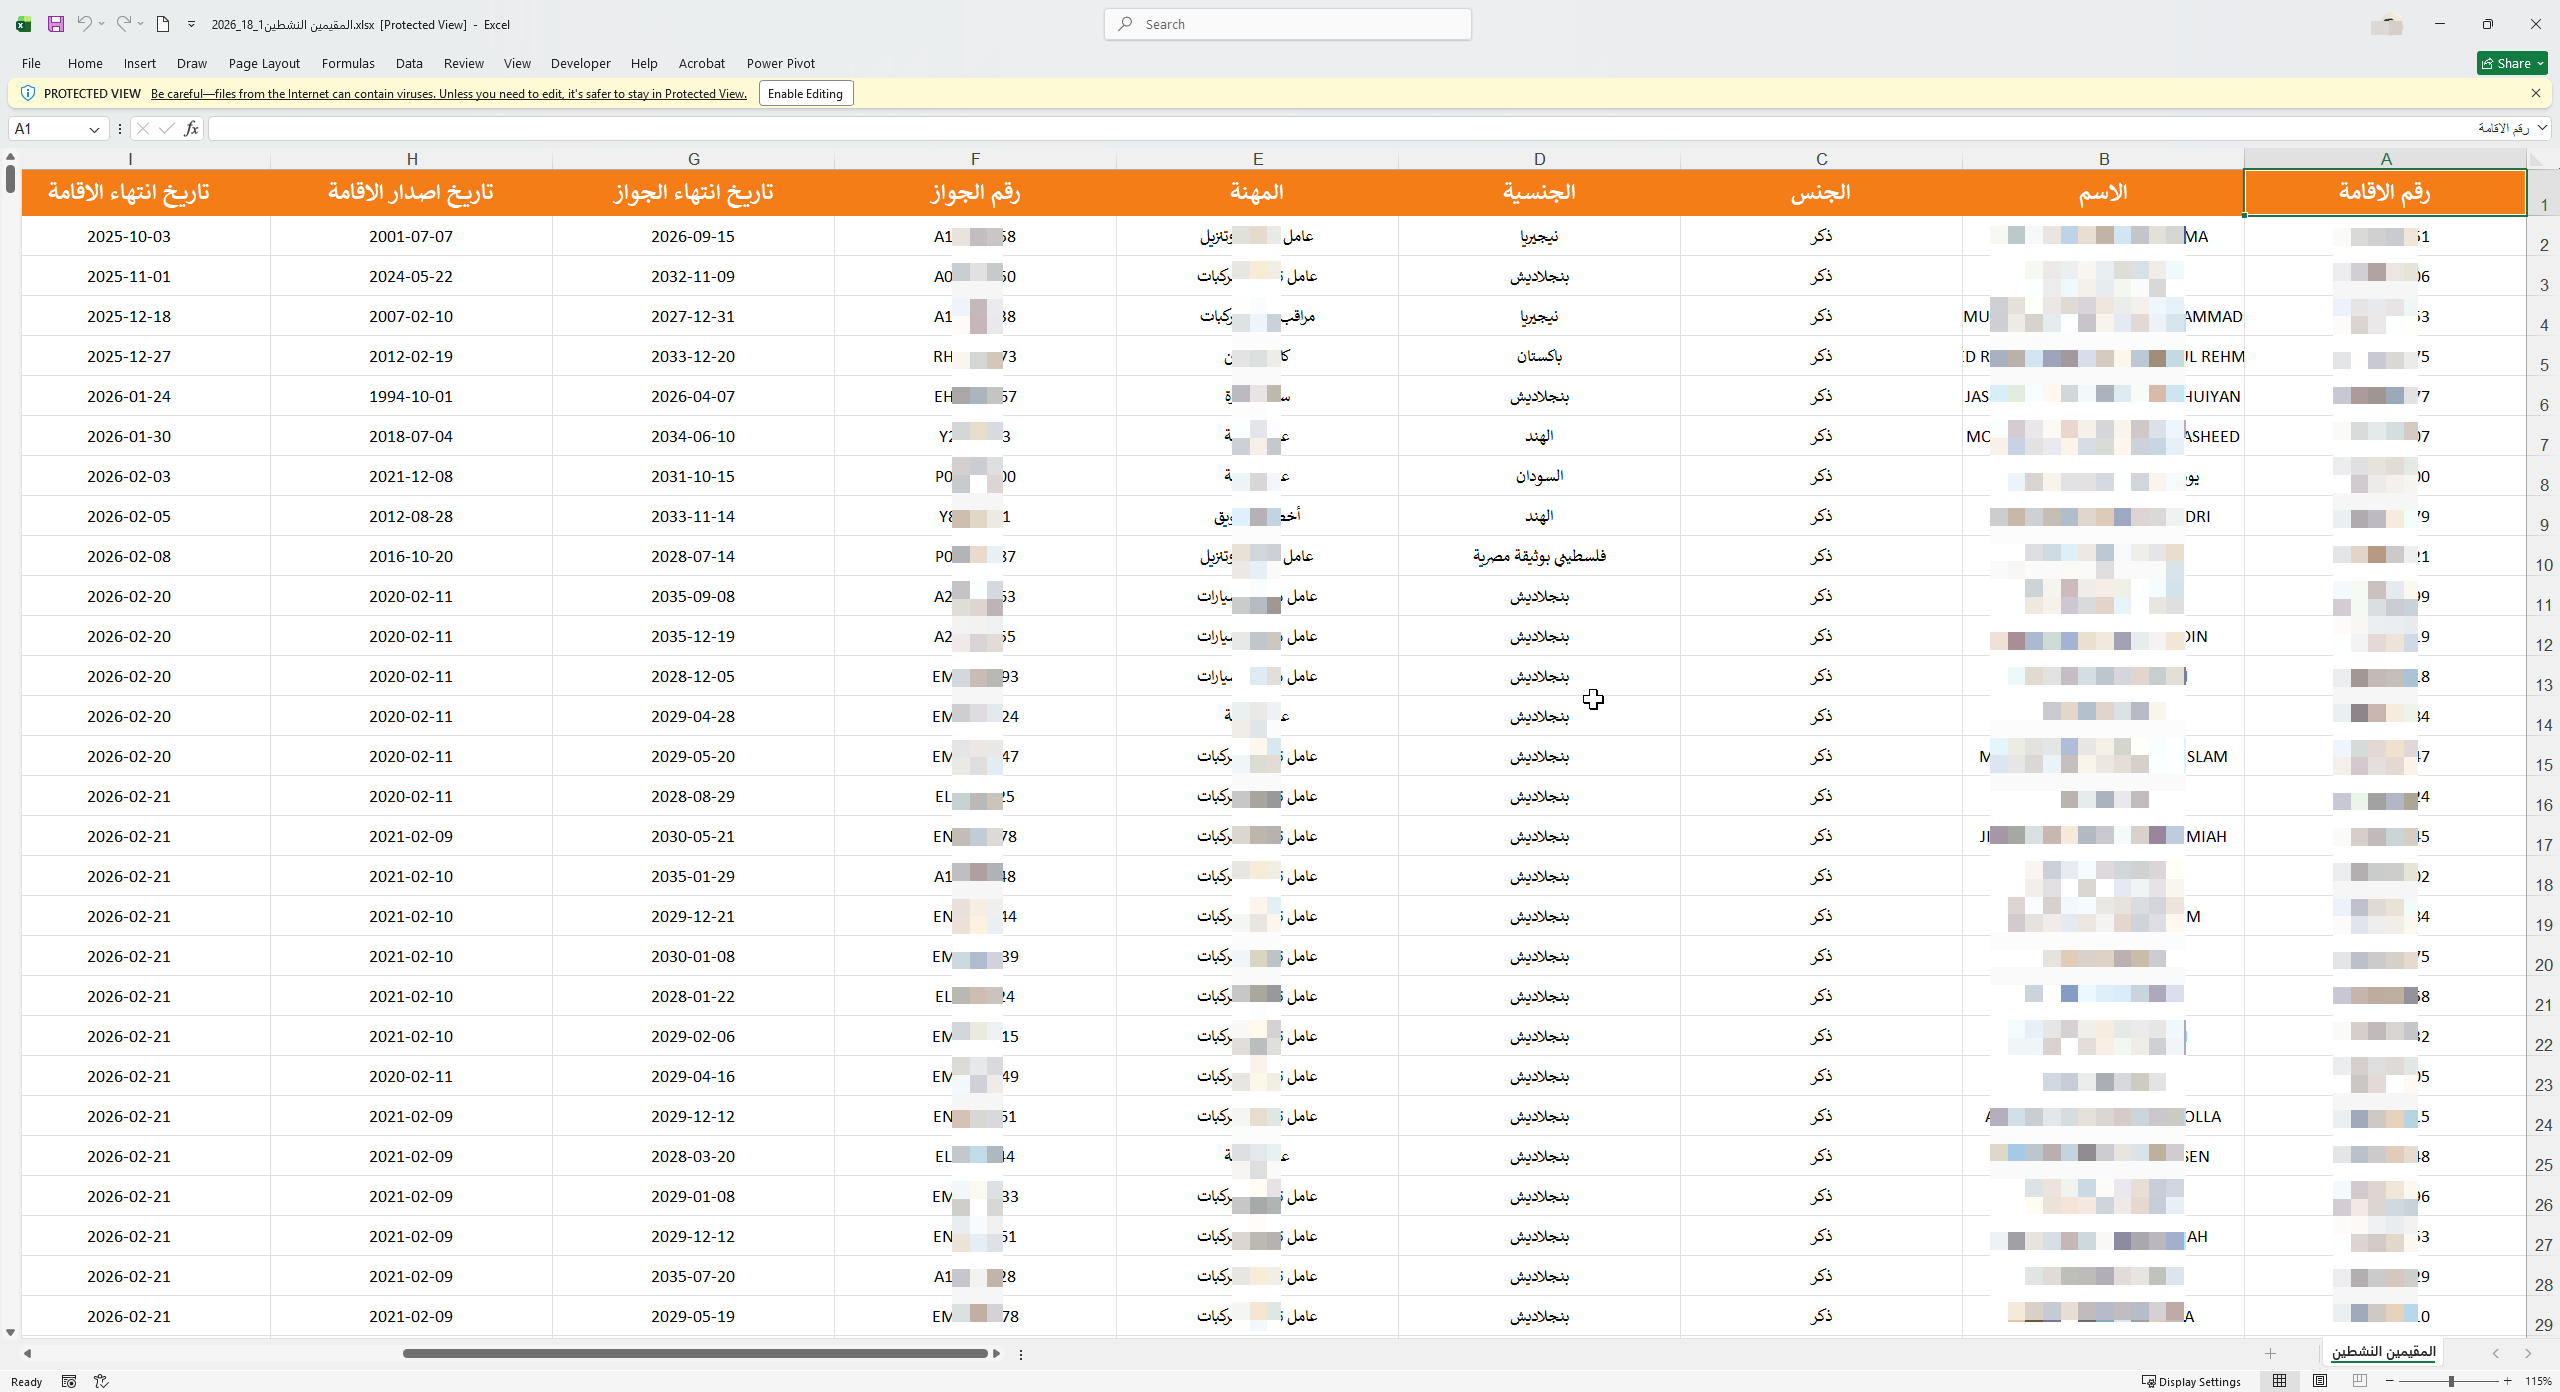Click the Insert Function fx icon
The image size is (2560, 1392).
click(x=191, y=128)
